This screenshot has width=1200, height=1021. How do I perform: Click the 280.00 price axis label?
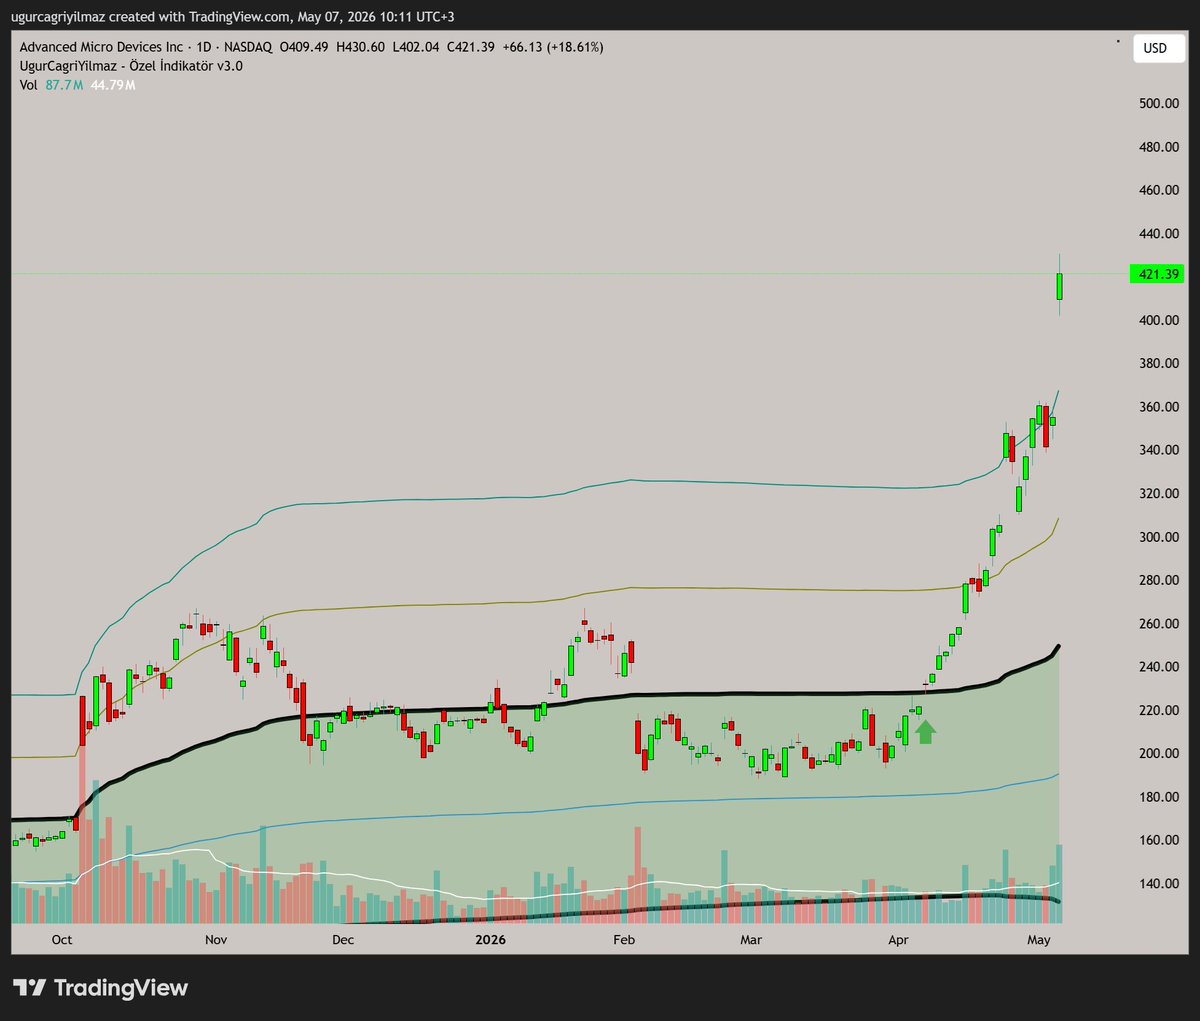pos(1159,580)
